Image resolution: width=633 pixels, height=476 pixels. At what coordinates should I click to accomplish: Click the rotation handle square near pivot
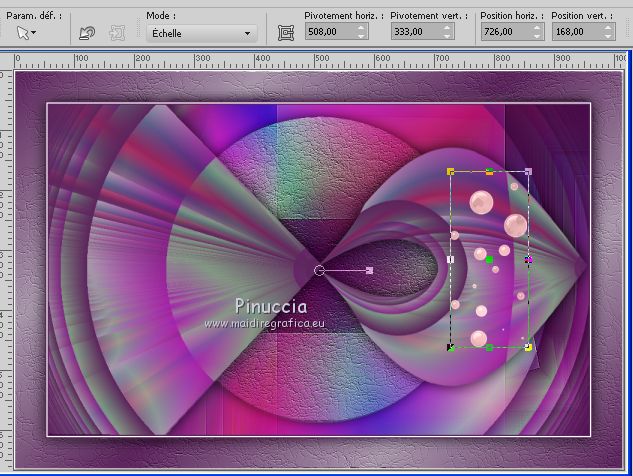point(369,270)
